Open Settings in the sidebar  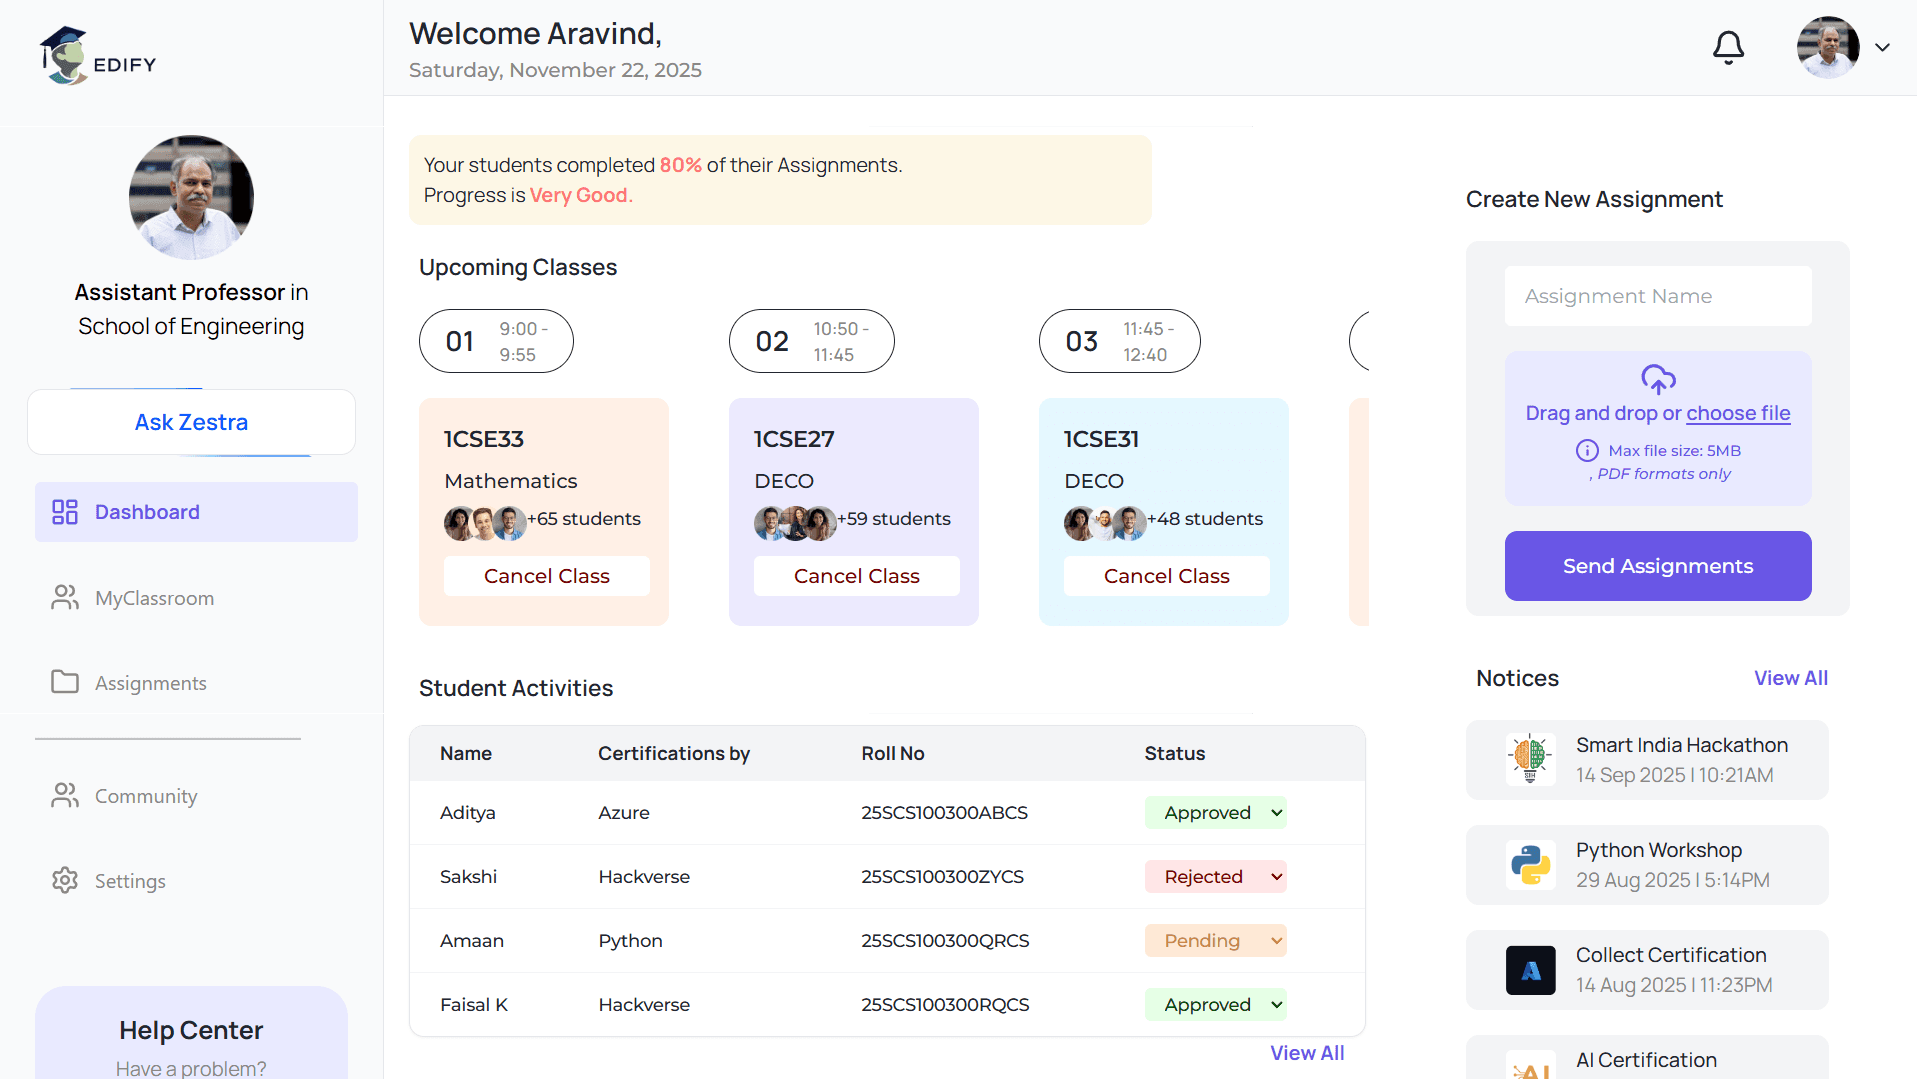point(196,881)
